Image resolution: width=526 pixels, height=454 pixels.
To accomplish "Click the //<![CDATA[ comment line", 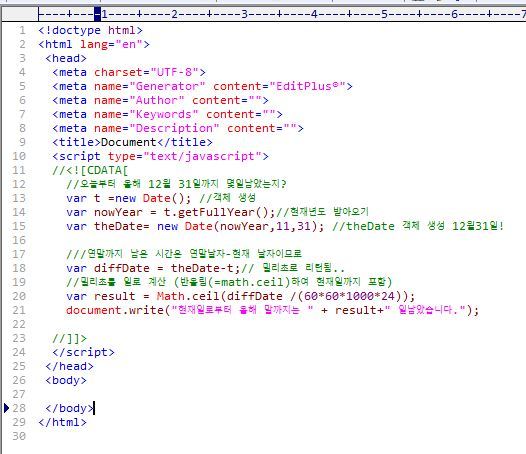I will (90, 170).
